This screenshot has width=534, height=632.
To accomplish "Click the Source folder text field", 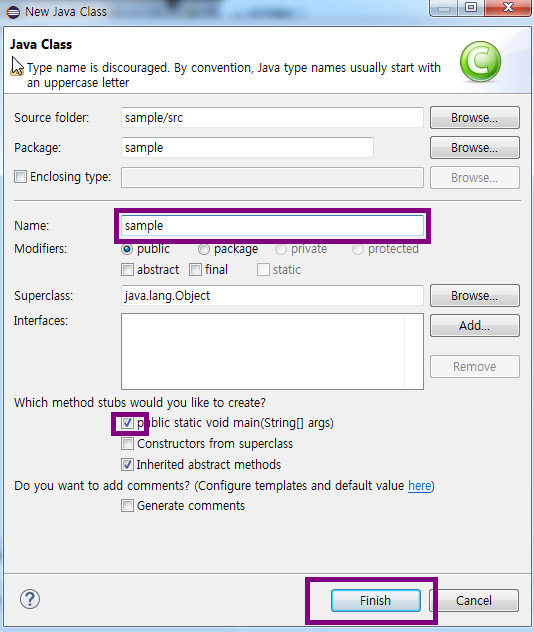I will [x=272, y=118].
